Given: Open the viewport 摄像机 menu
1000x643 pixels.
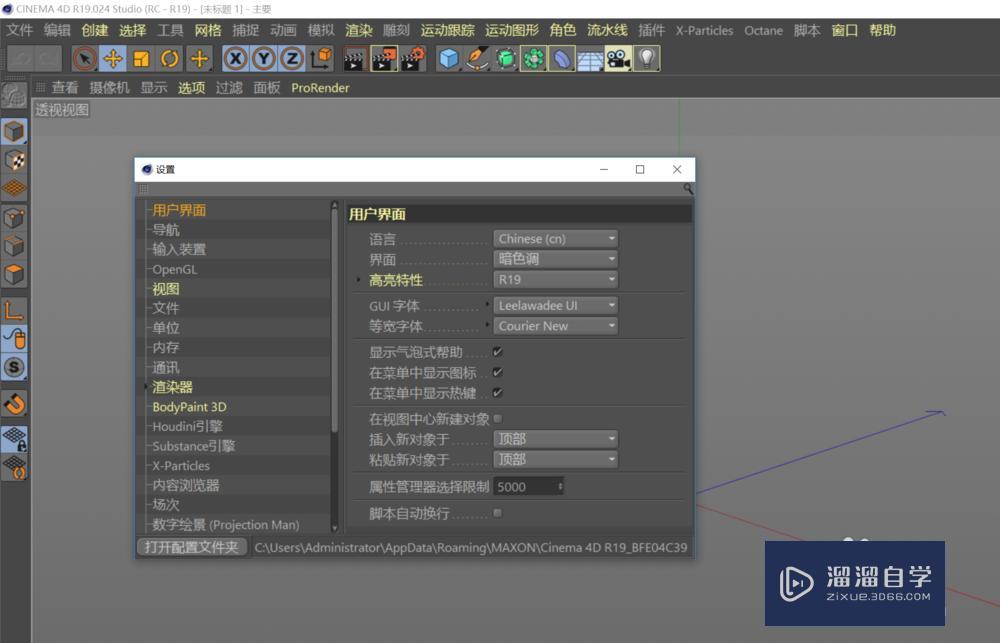Looking at the screenshot, I should [109, 87].
